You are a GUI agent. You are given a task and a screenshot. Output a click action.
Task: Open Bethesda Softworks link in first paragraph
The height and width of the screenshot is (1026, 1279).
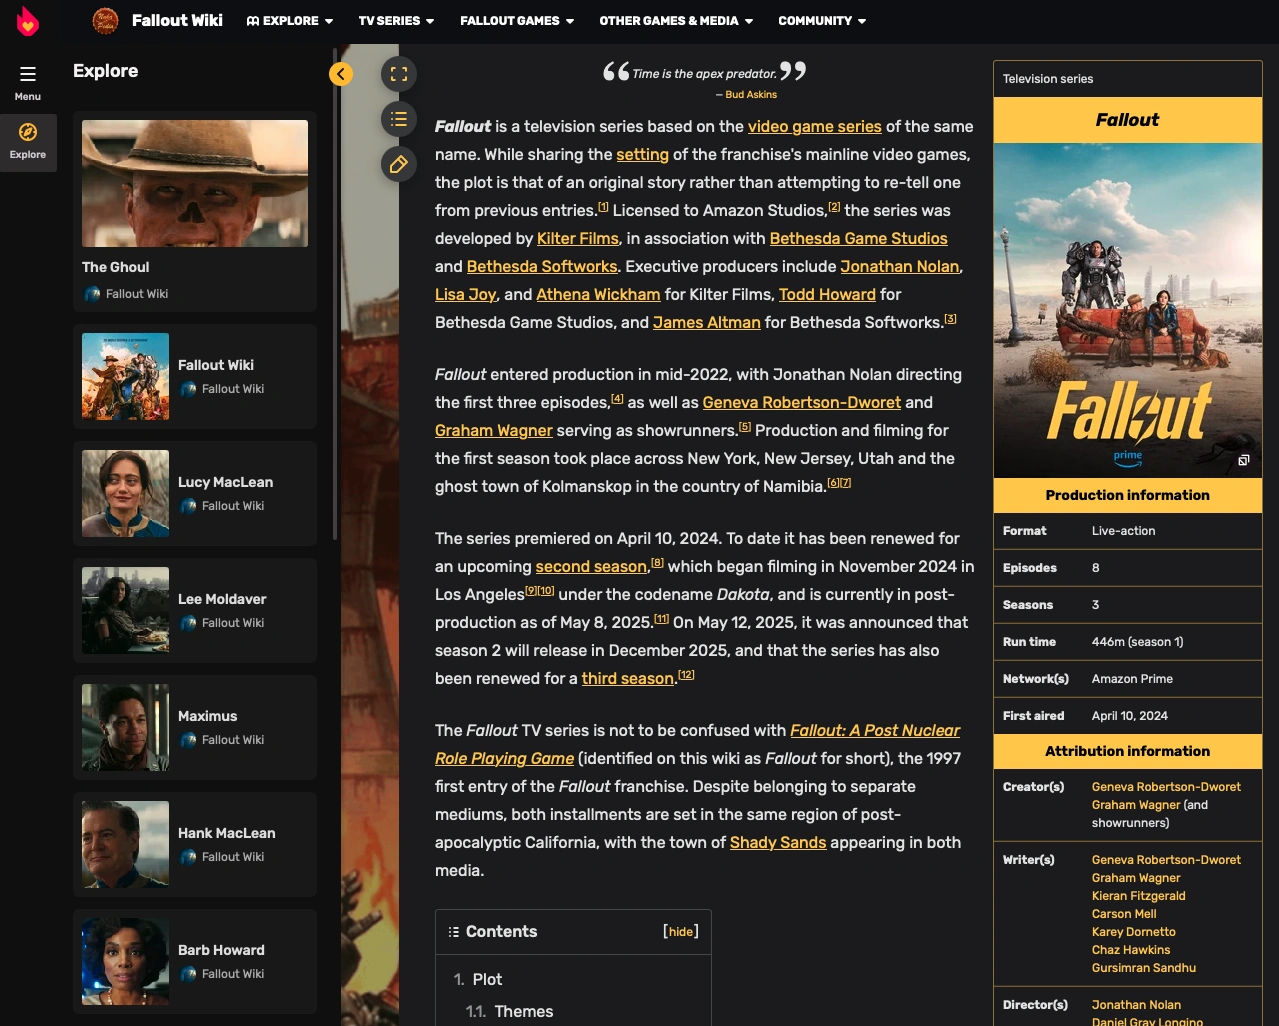(542, 266)
